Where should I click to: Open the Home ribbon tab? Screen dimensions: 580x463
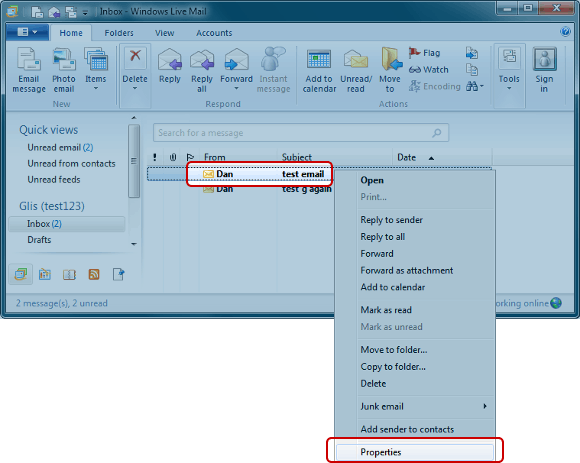(71, 33)
